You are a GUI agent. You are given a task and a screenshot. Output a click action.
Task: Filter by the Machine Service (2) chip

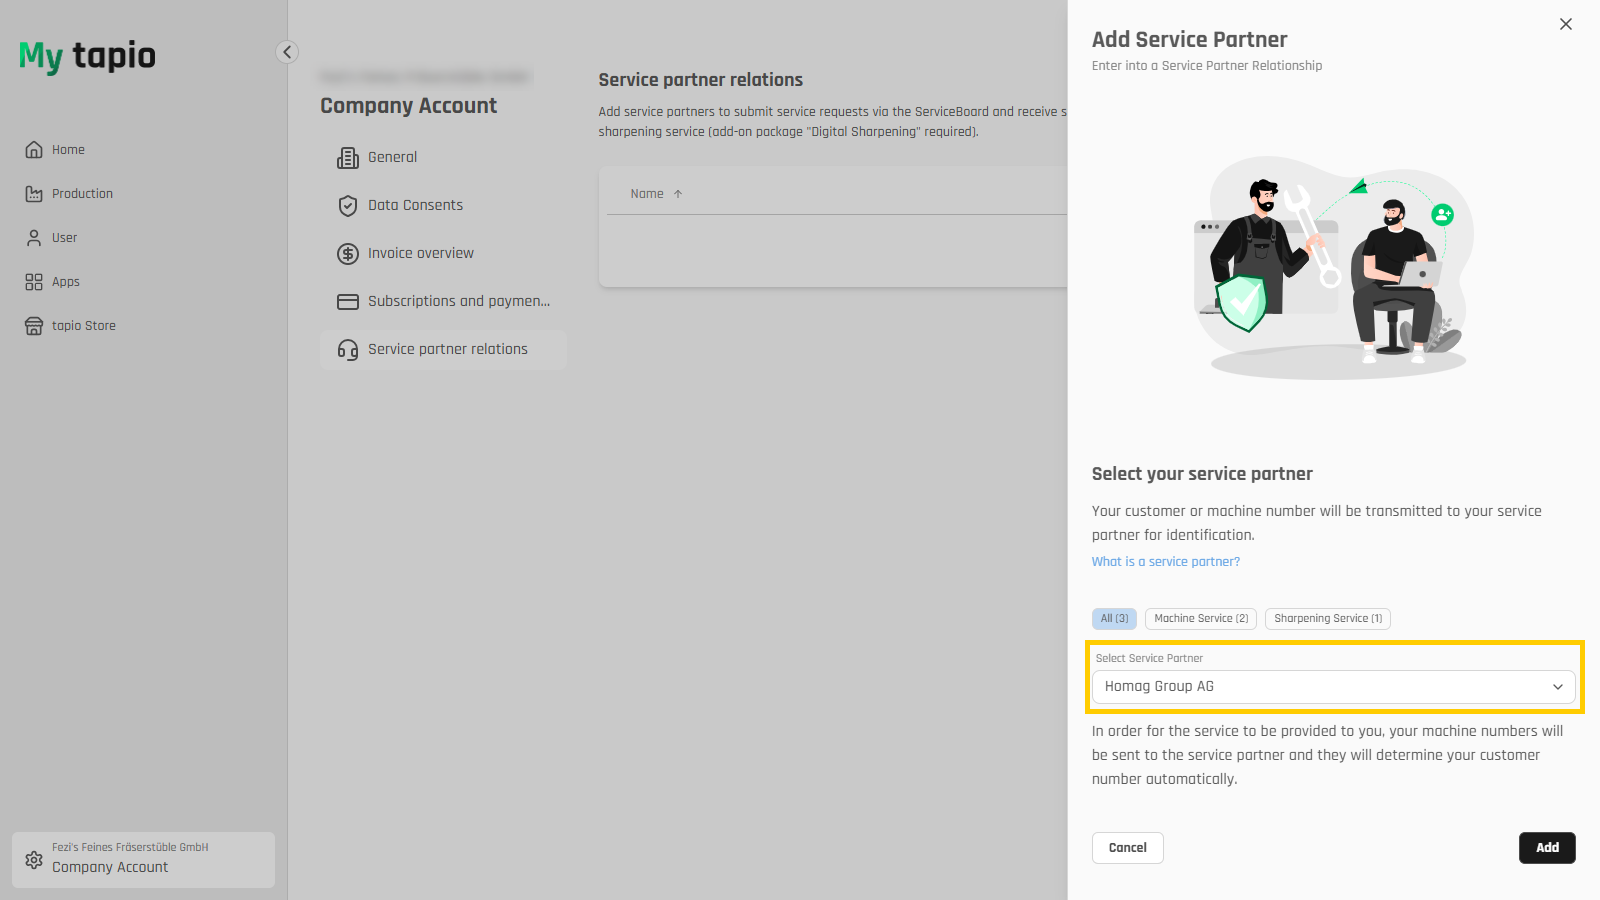coord(1201,619)
